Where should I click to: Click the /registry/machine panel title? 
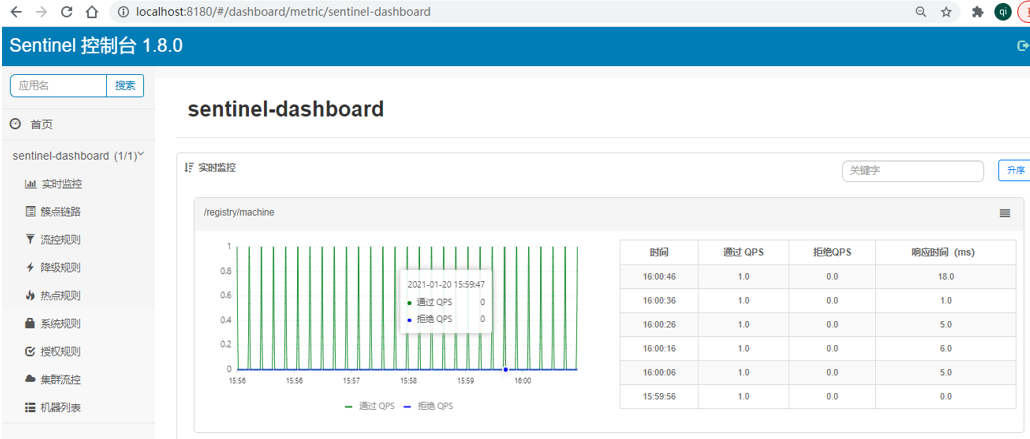pos(238,212)
